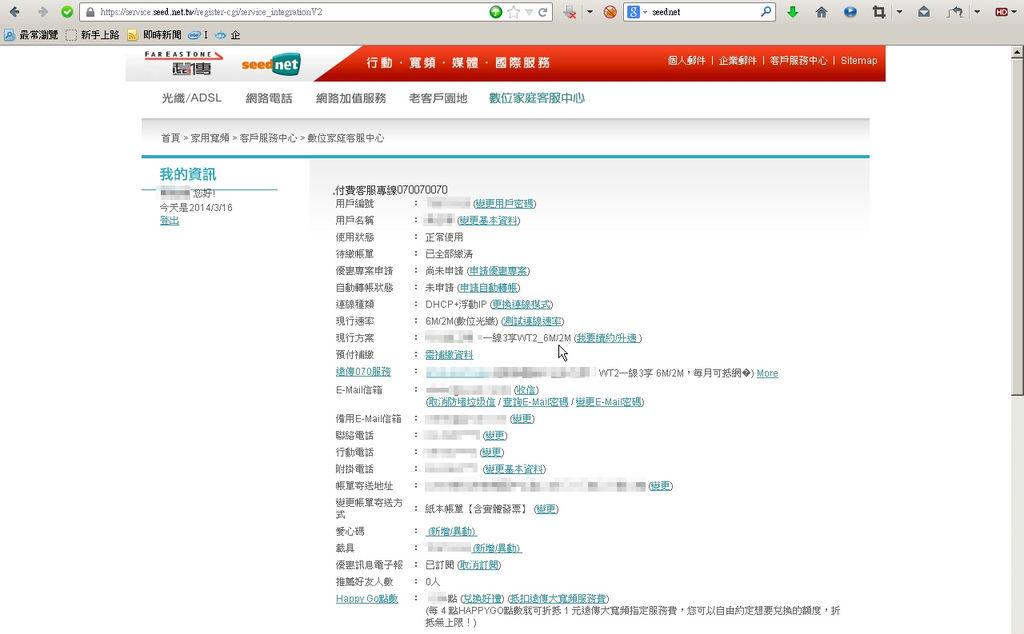Click the 更換連線模式 link

pyautogui.click(x=522, y=305)
